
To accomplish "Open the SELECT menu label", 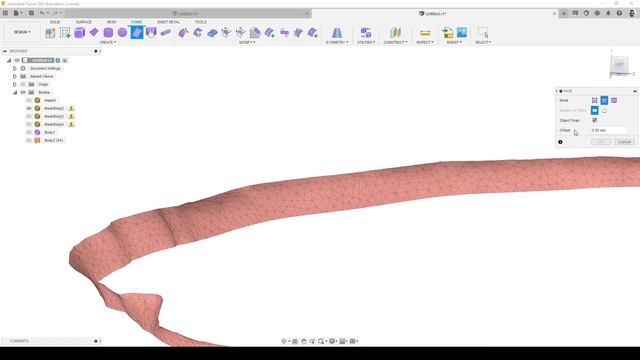I will coord(483,42).
